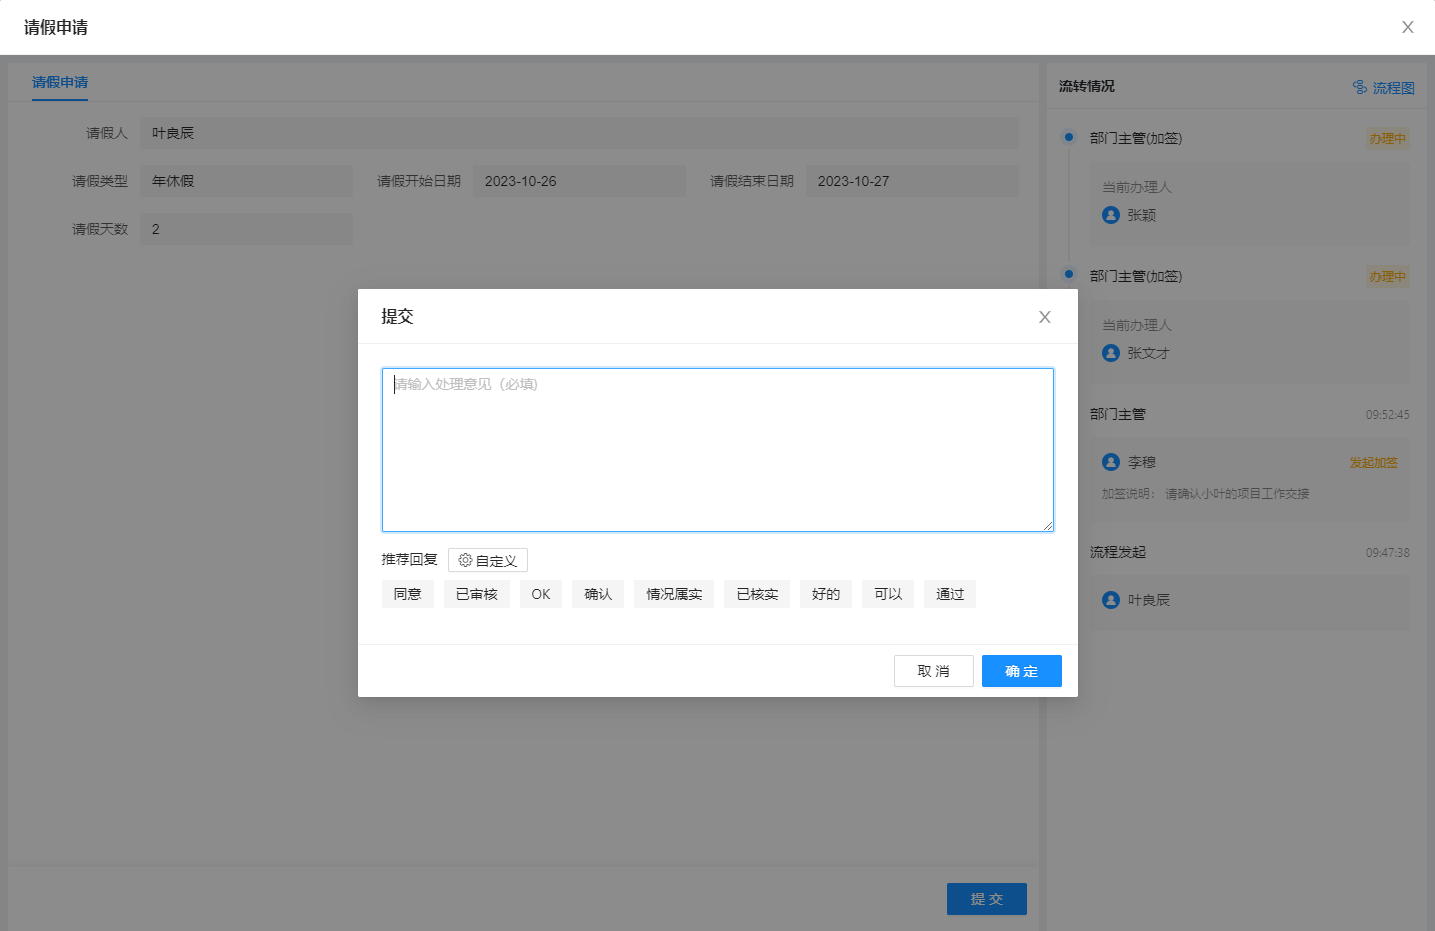The height and width of the screenshot is (931, 1435).
Task: Select the 情况属实 reply option
Action: tap(673, 594)
